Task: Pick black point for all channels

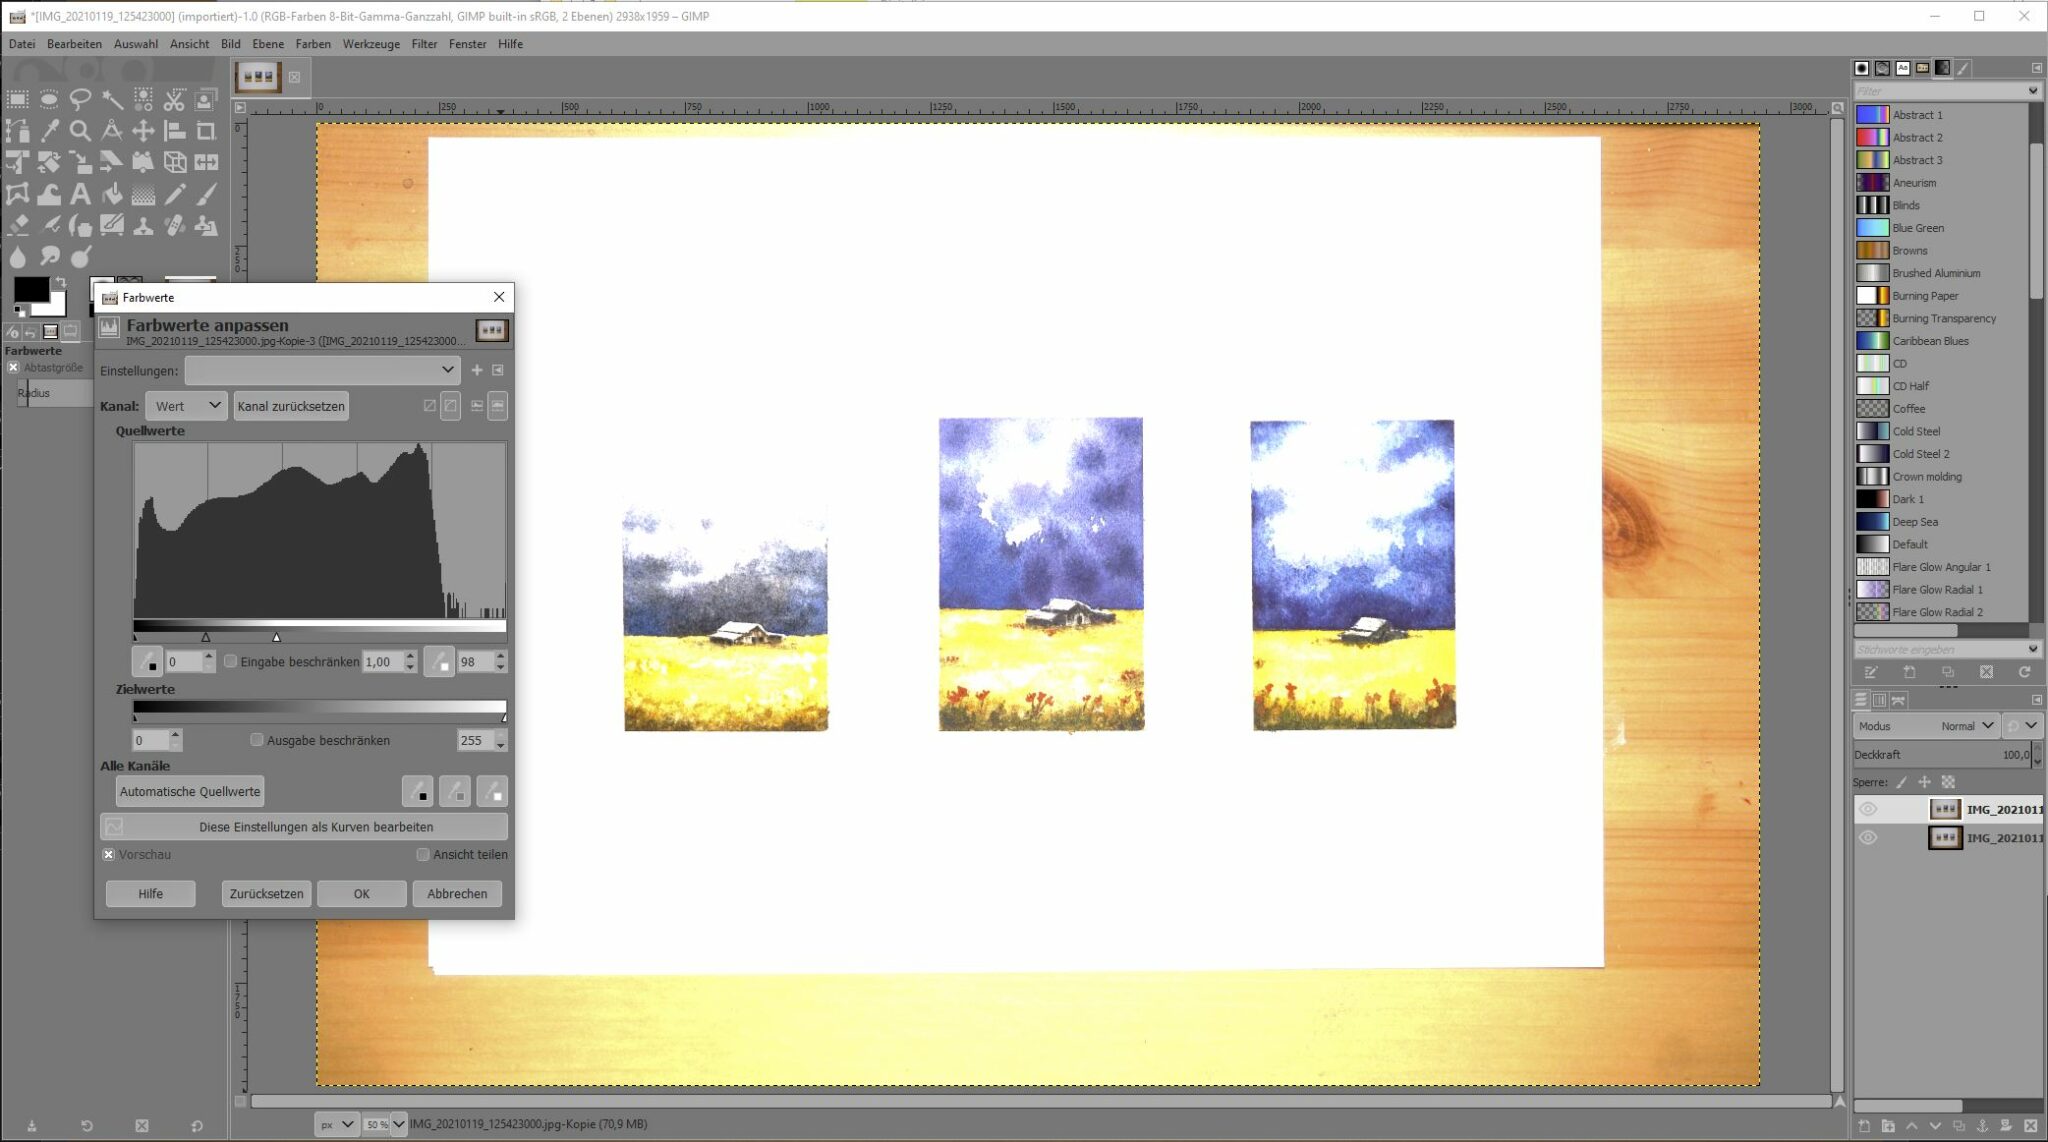Action: 417,791
